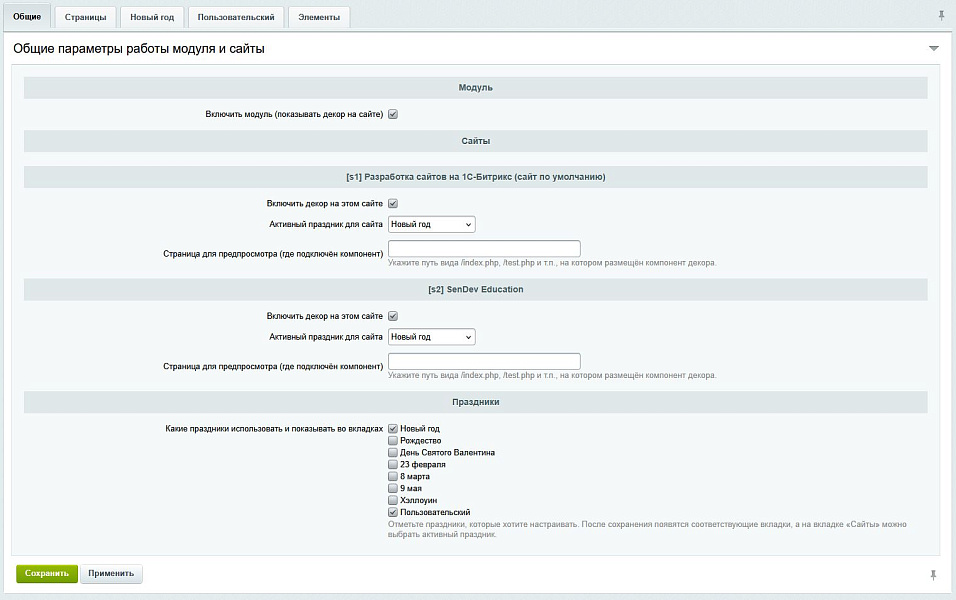Collapse the general parameters section with the arrow
This screenshot has width=956, height=600.
(933, 48)
